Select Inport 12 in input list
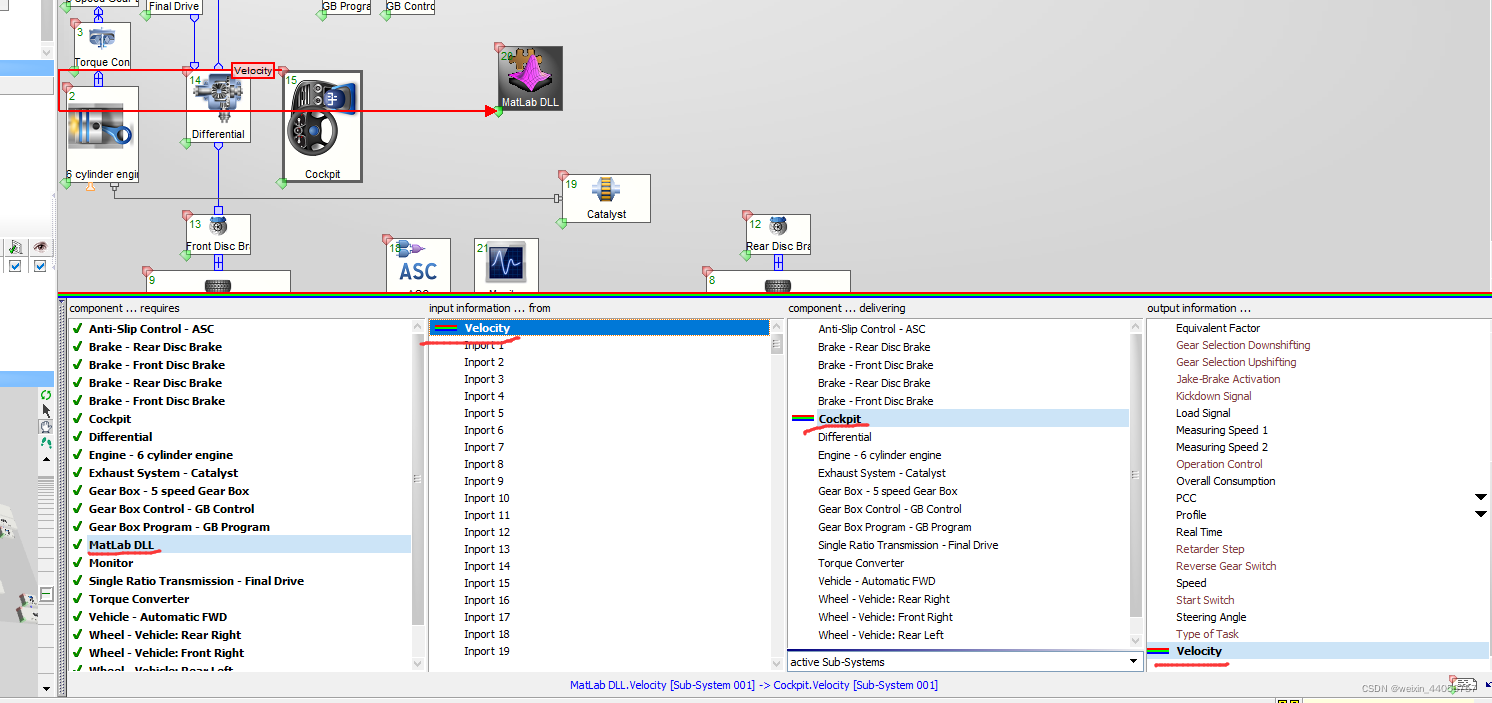 487,532
